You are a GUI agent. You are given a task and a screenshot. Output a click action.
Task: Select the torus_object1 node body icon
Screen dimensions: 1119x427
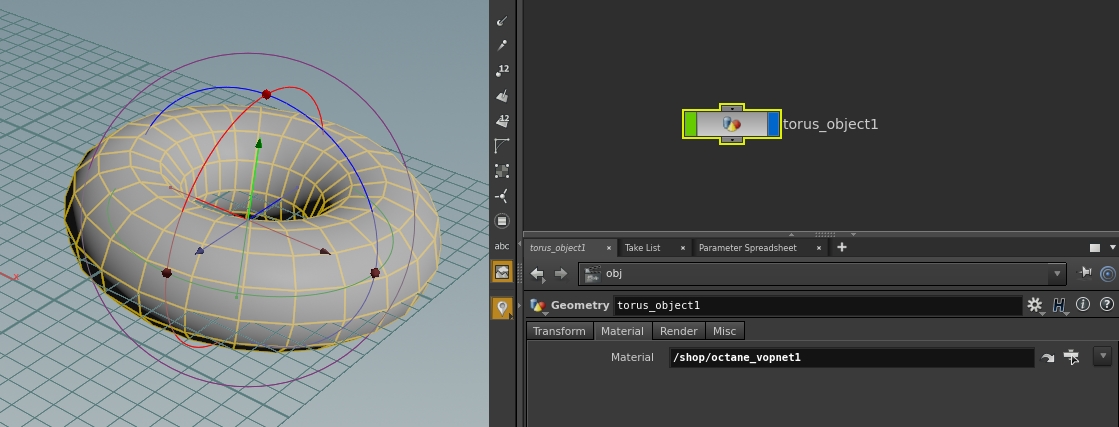pos(731,124)
